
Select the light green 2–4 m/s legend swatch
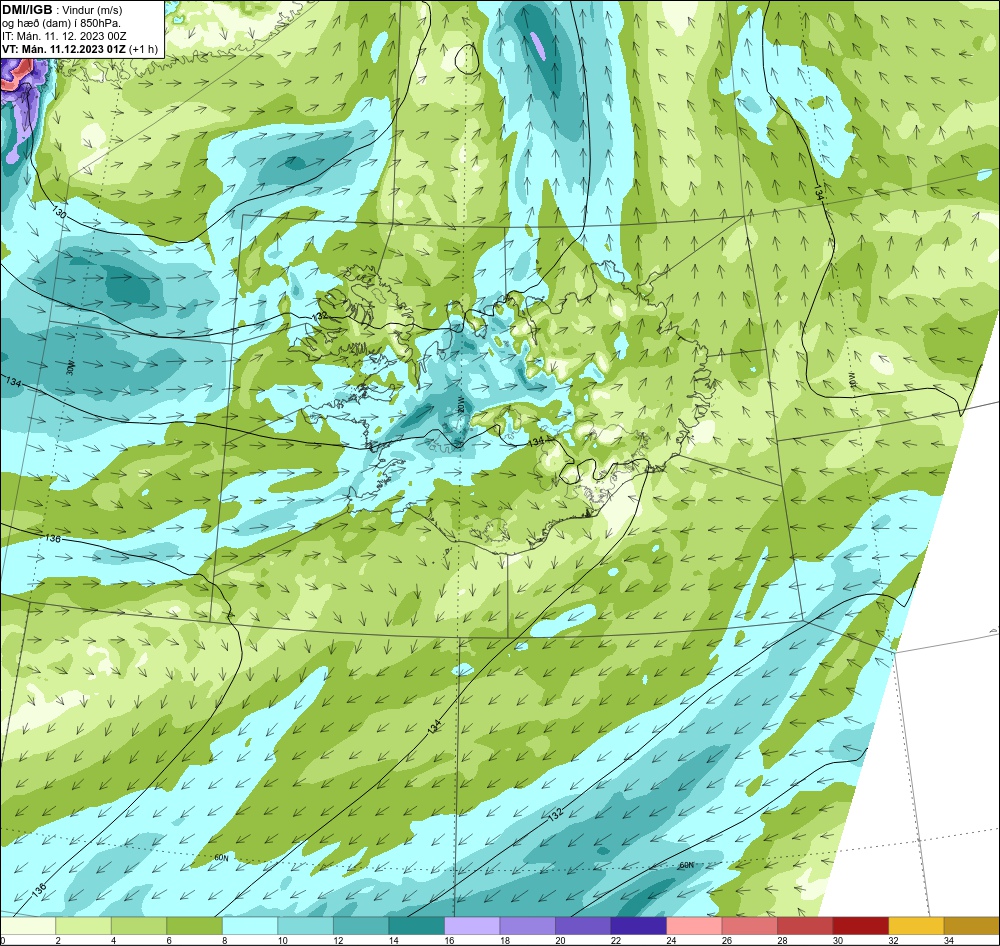(x=84, y=926)
